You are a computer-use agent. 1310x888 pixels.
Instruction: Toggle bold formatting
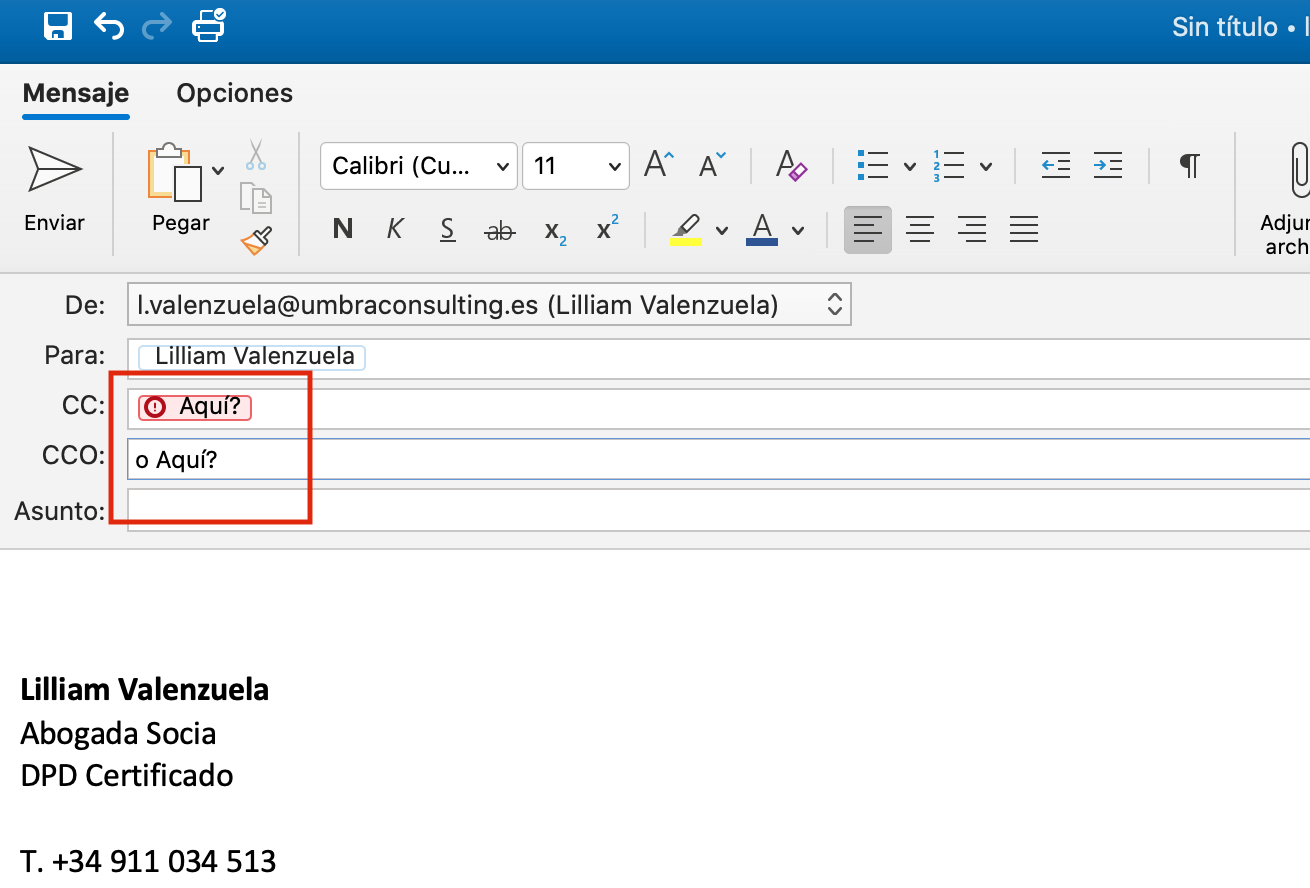(x=342, y=229)
